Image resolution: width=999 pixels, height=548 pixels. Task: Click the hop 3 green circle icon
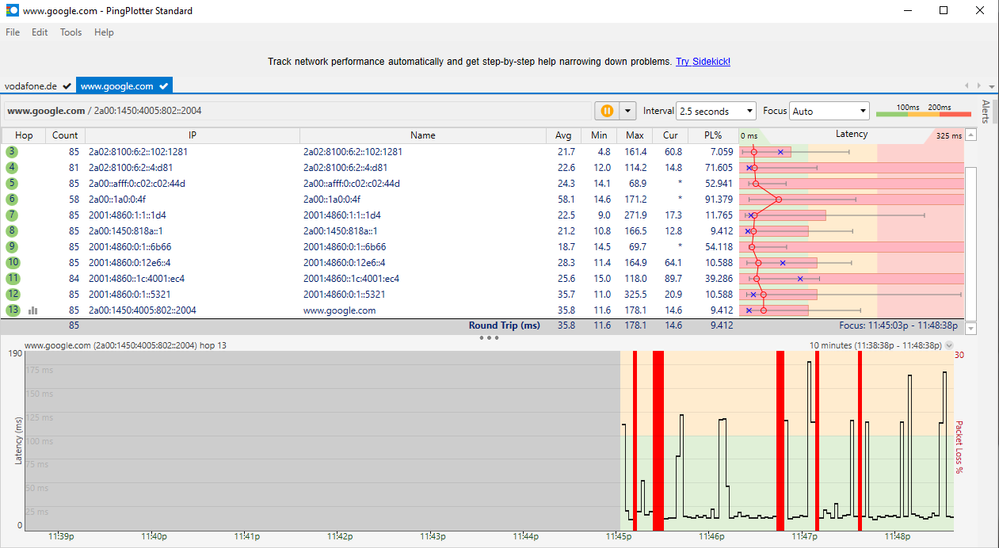tap(11, 152)
